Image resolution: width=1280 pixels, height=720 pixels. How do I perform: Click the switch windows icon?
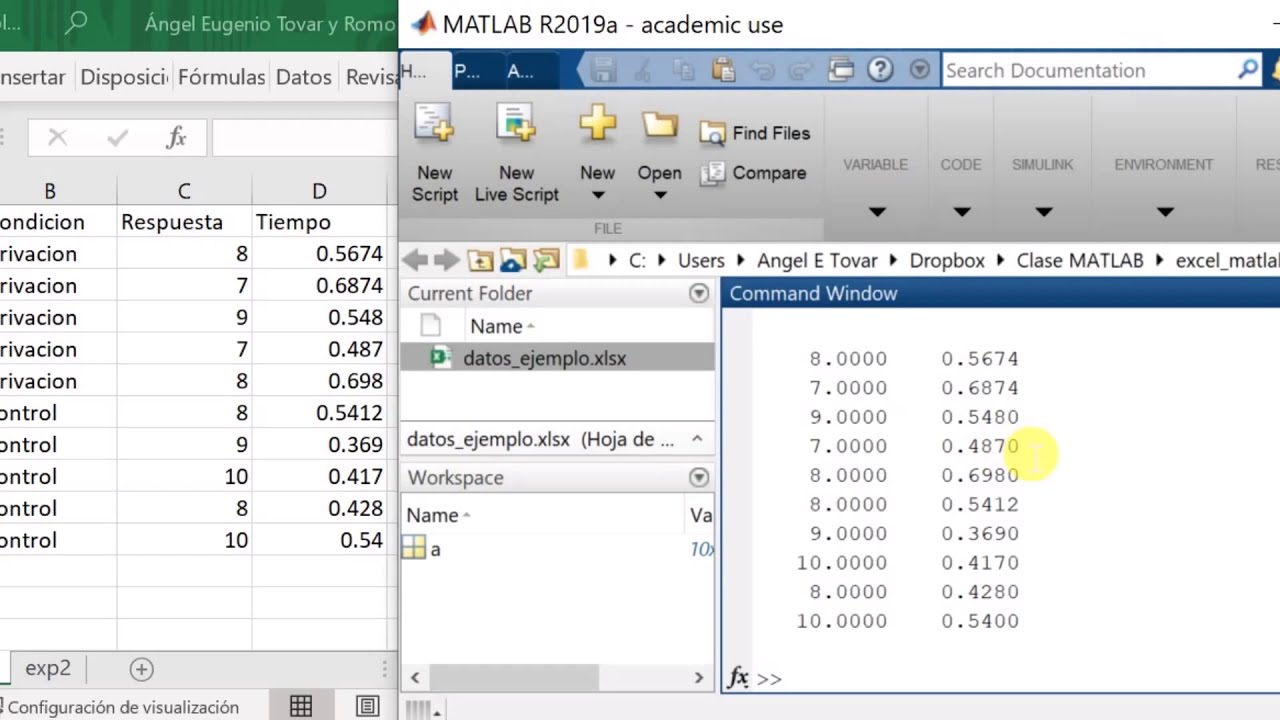pos(841,70)
